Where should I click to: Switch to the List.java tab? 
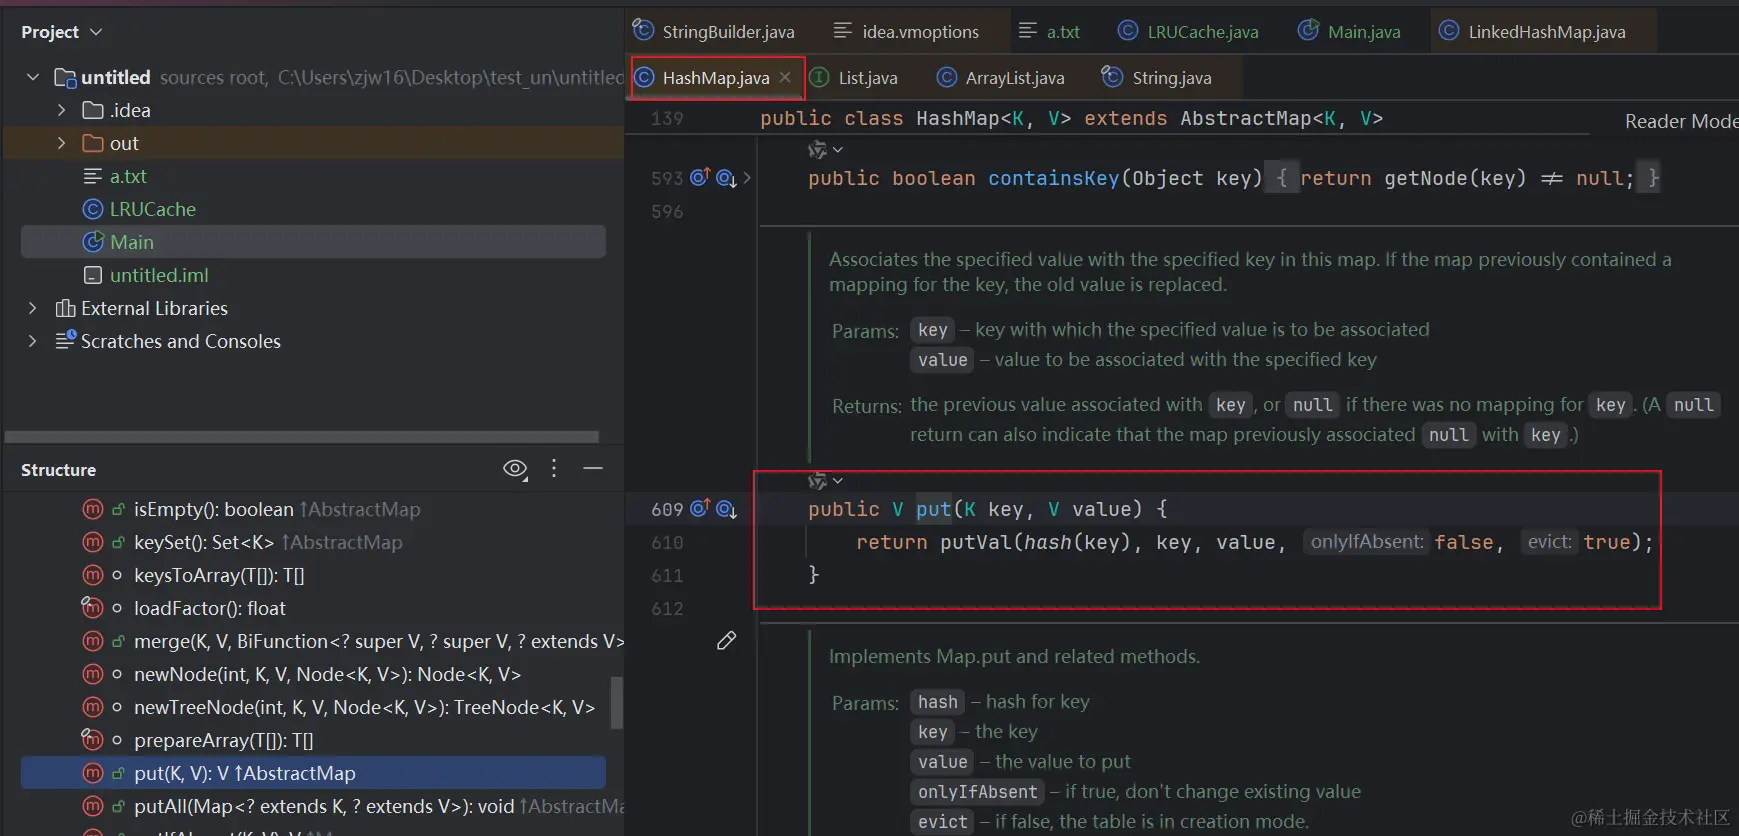(x=854, y=78)
